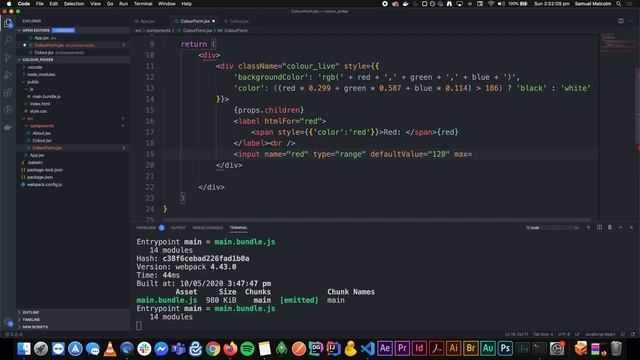
Task: Close the terminal panel
Action: (631, 227)
